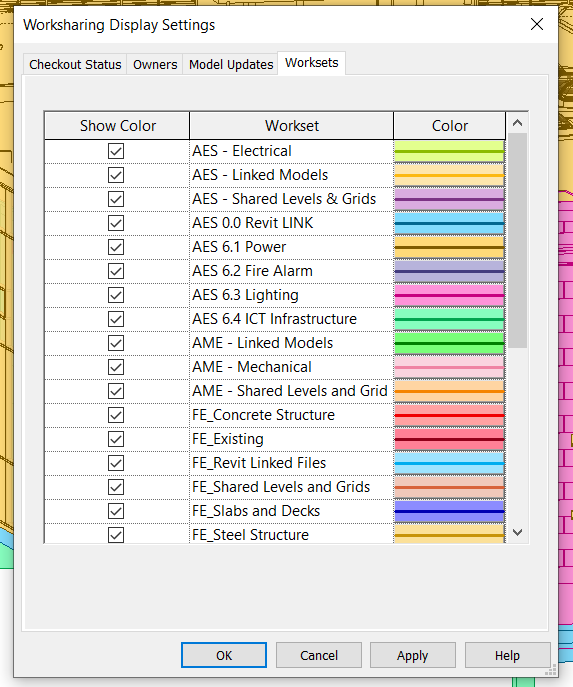Change the FE_Concrete Structure red swatch
573x687 pixels.
(x=449, y=415)
